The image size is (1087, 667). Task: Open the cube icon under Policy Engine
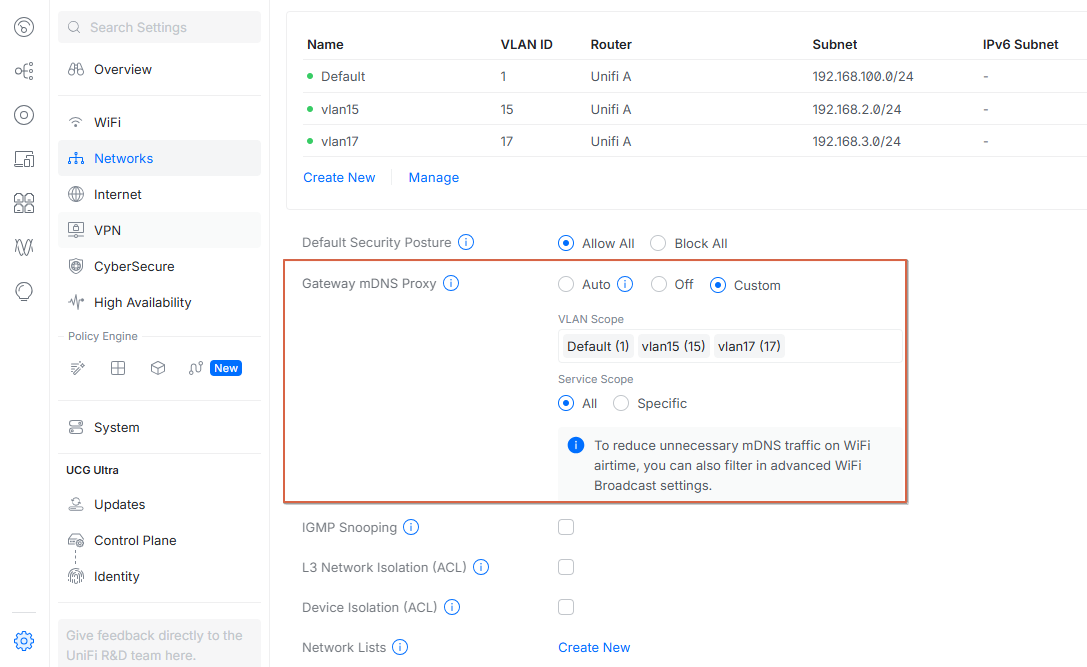point(158,368)
